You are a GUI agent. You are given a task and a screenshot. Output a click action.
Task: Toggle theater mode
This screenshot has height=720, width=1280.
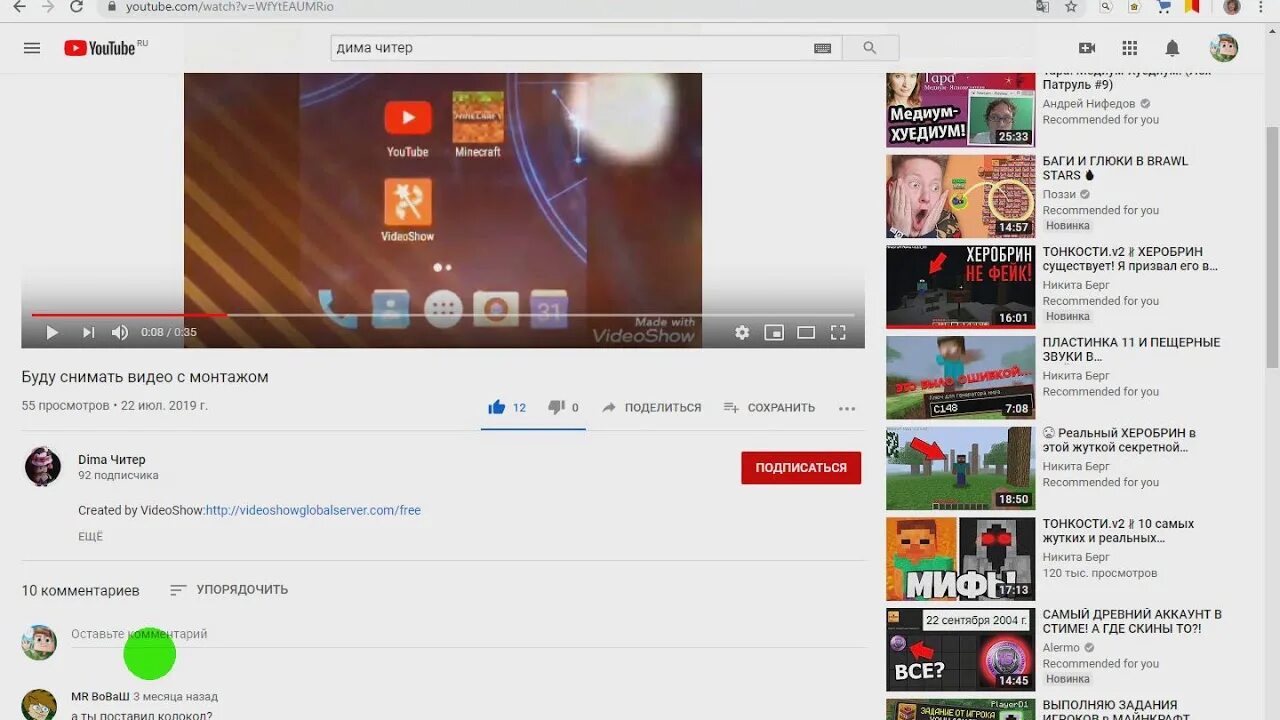point(806,333)
